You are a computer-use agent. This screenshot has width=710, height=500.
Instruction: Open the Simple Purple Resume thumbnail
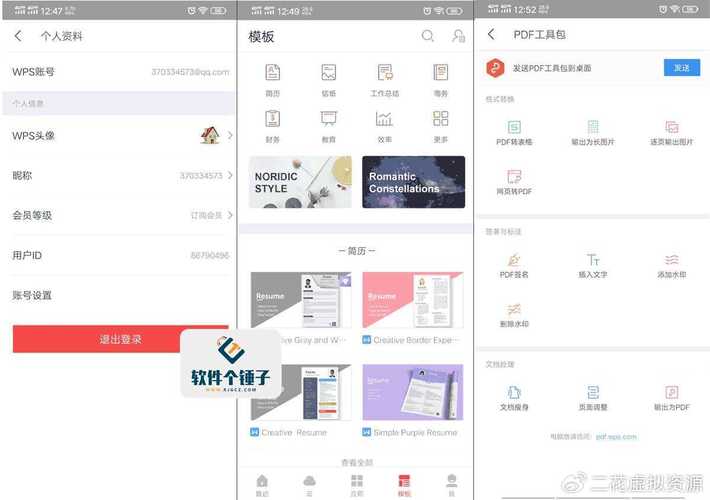click(413, 392)
